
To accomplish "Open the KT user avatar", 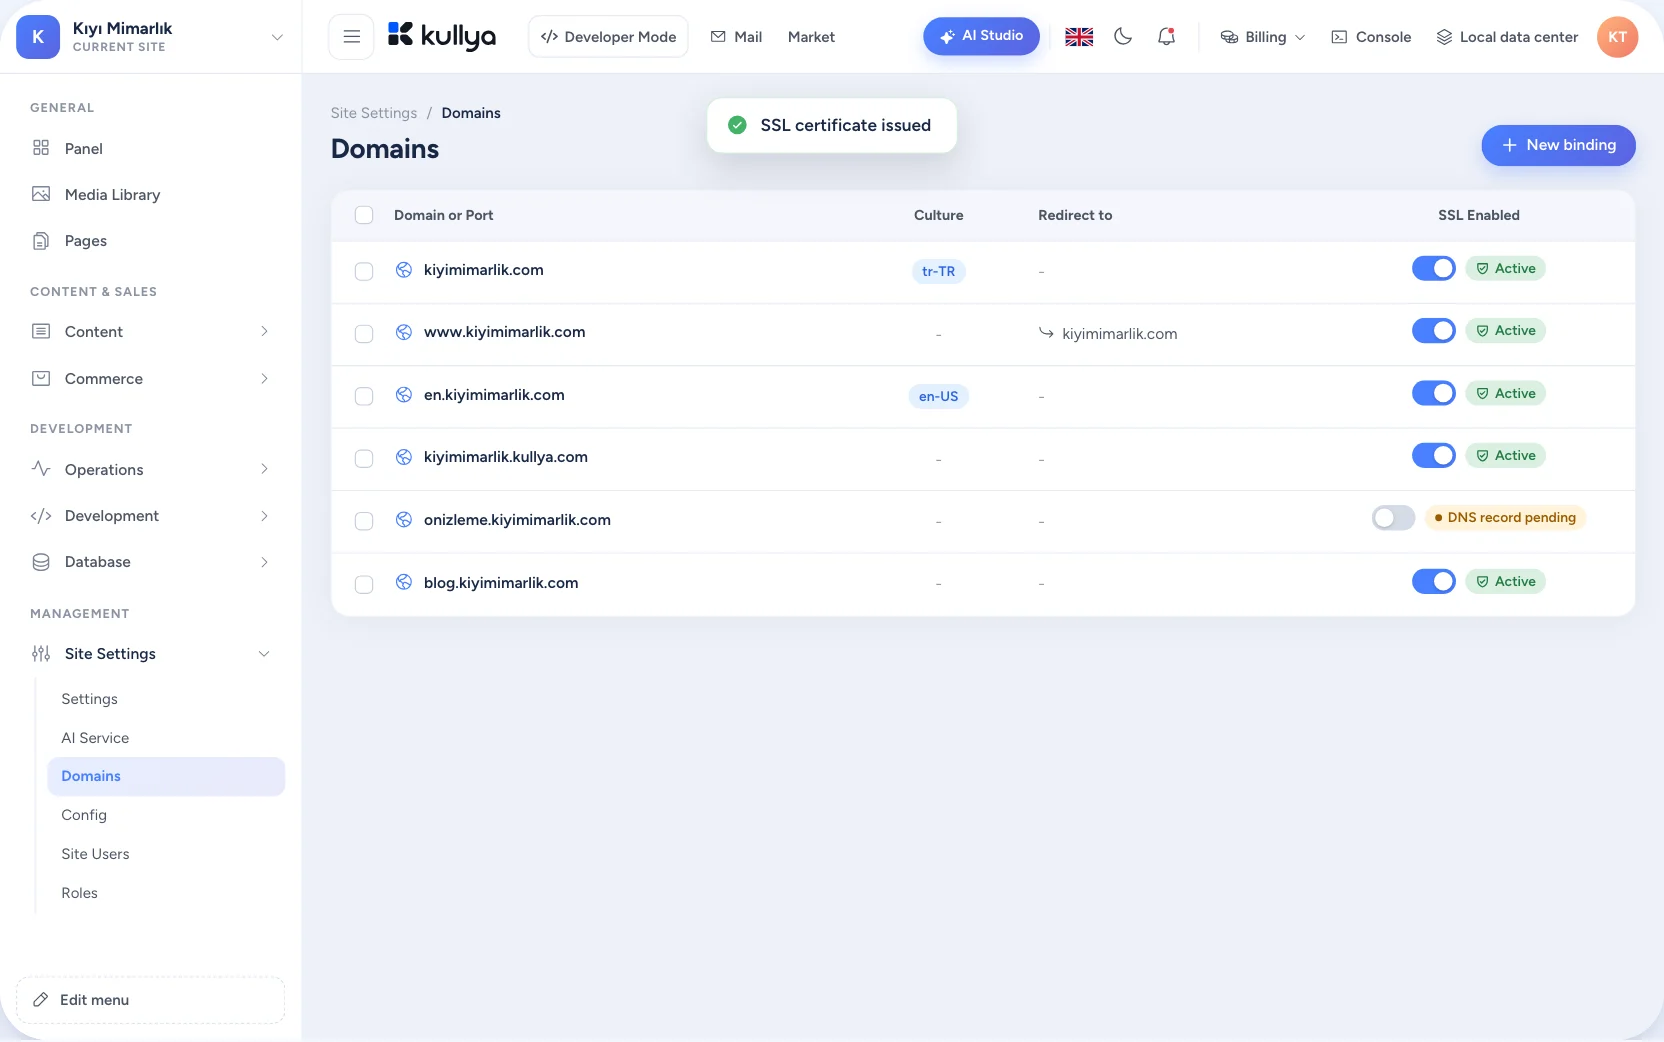I will (x=1617, y=37).
